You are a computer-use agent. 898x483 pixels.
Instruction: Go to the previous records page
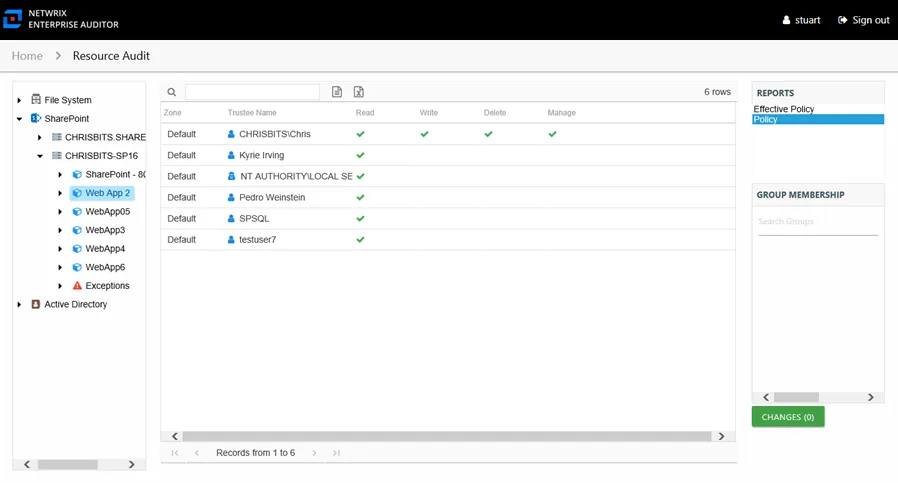(196, 453)
